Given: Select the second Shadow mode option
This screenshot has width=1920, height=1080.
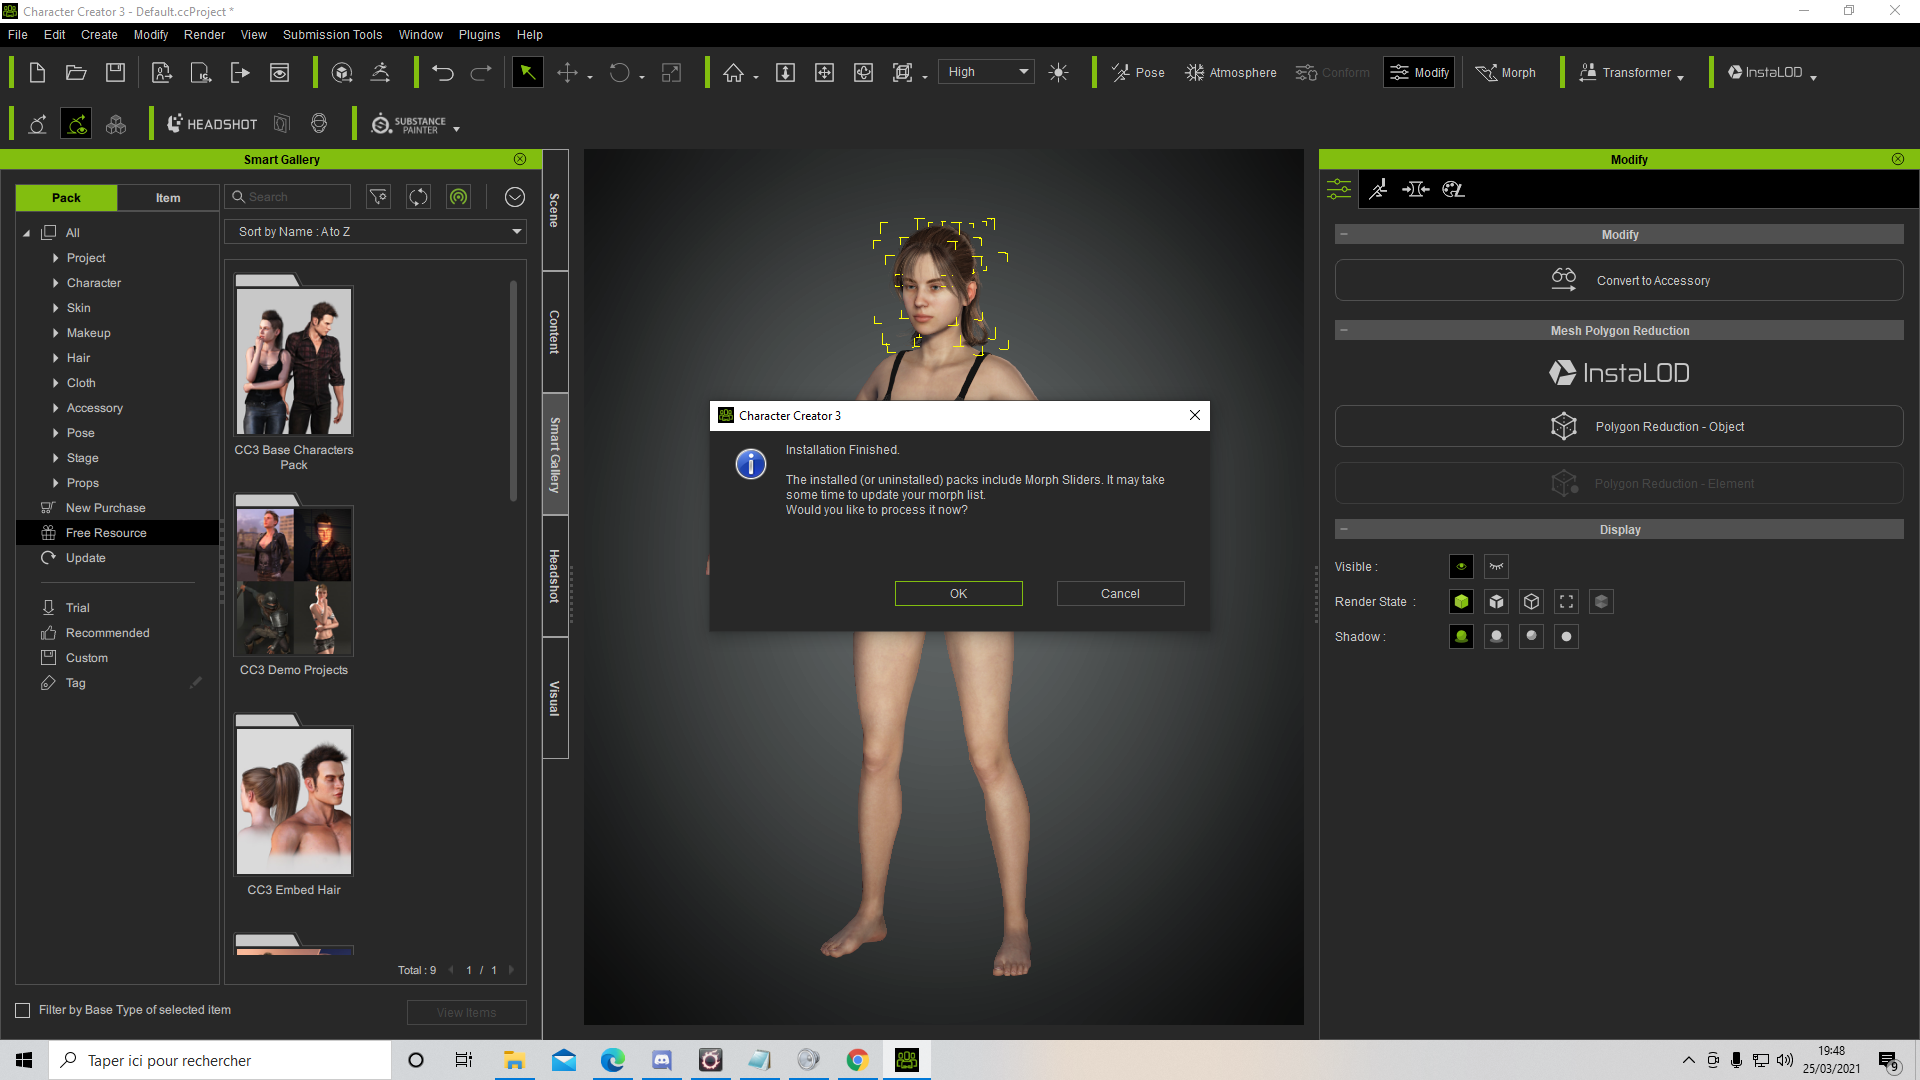Looking at the screenshot, I should pyautogui.click(x=1496, y=637).
